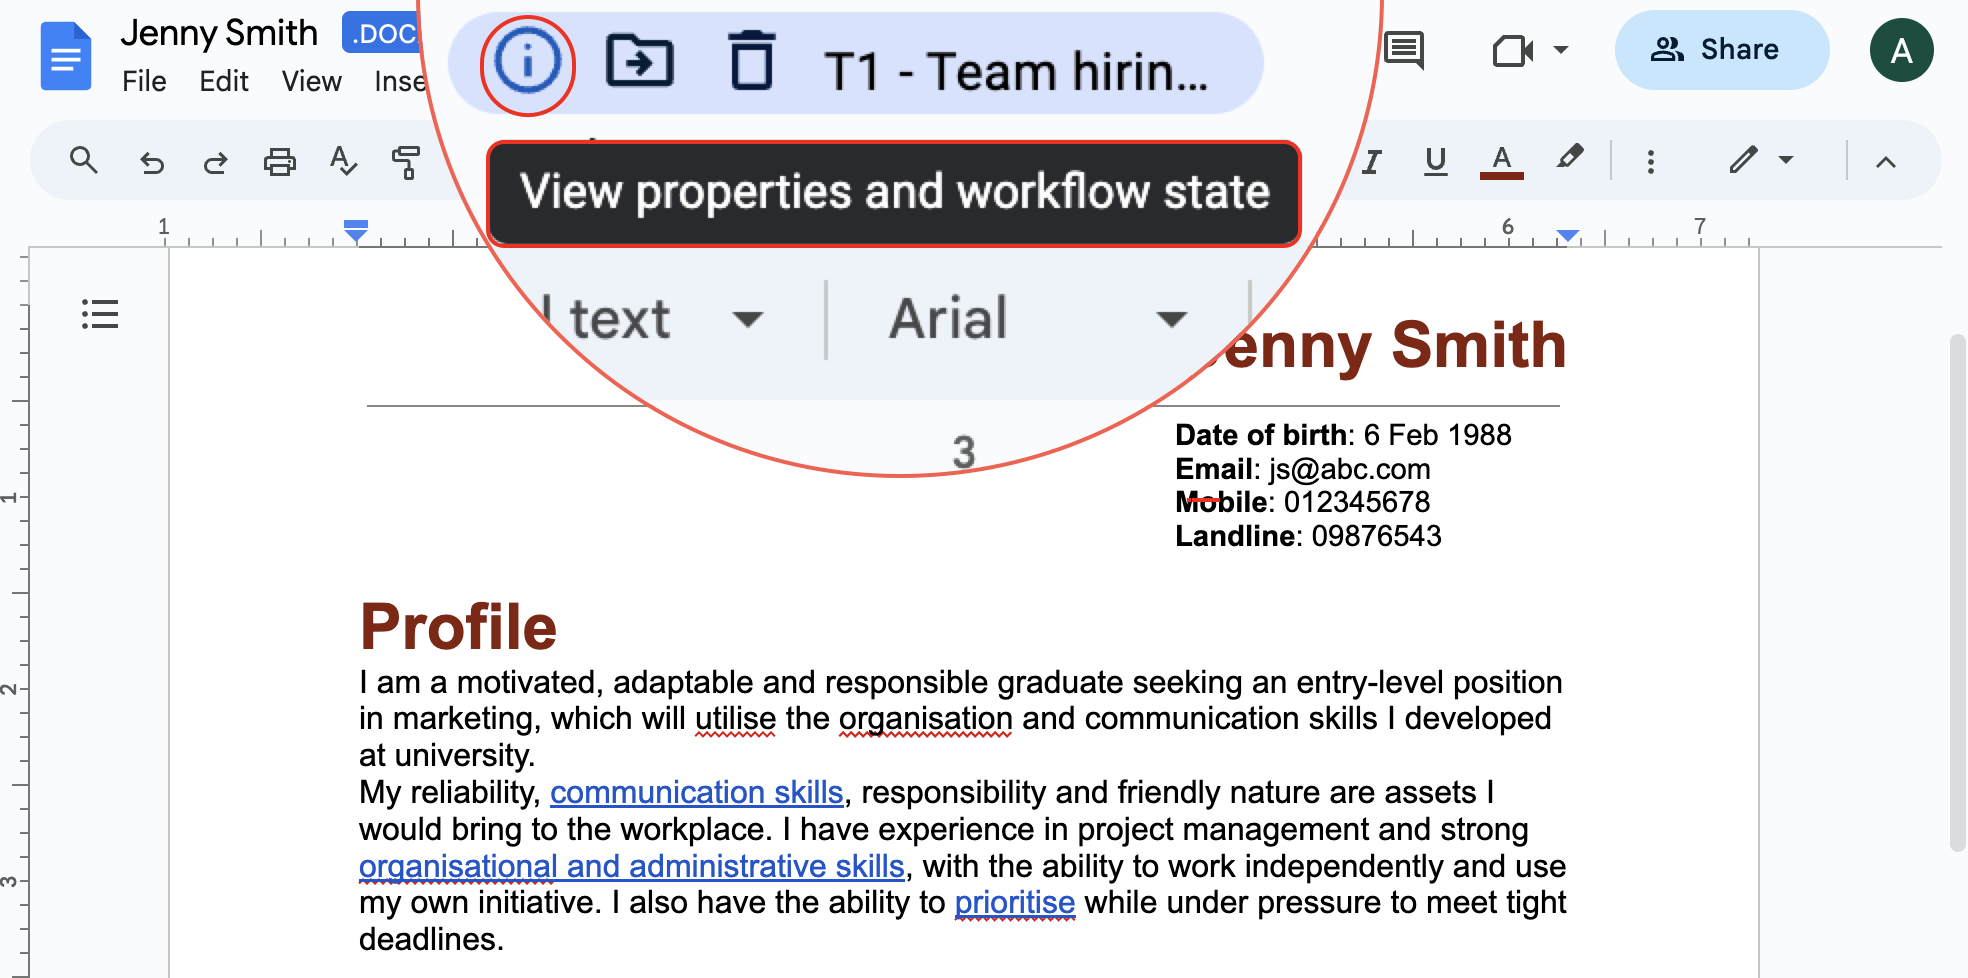Click the move to folder icon
This screenshot has width=1968, height=978.
(639, 62)
